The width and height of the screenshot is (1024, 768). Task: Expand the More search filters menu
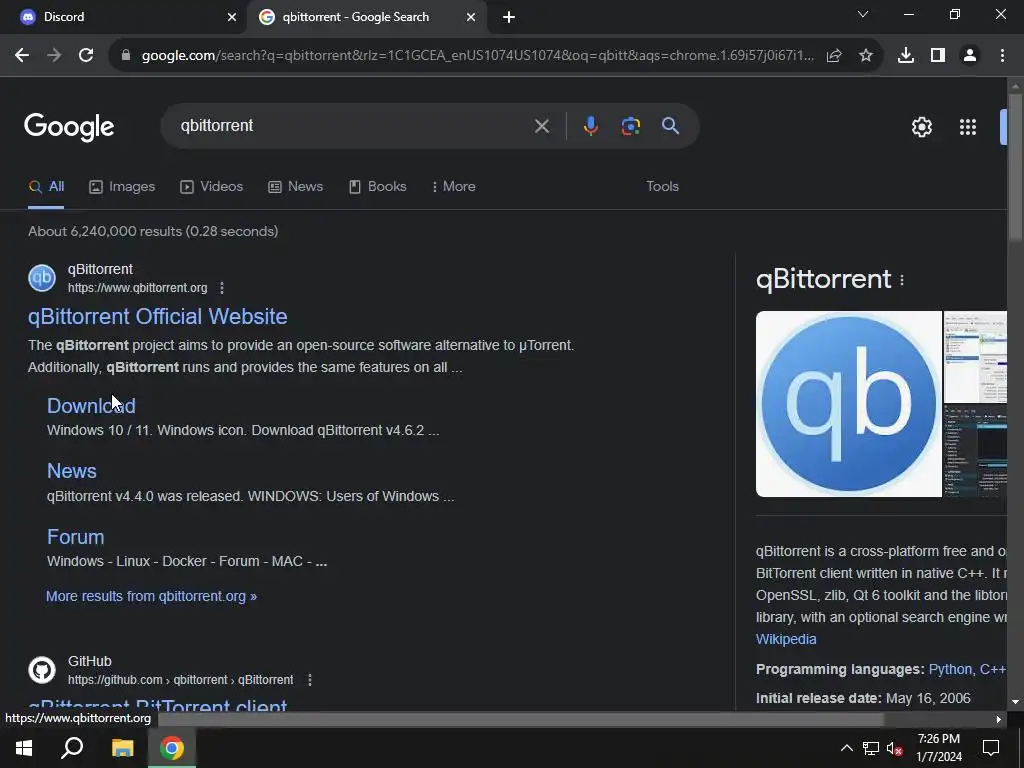pos(454,187)
